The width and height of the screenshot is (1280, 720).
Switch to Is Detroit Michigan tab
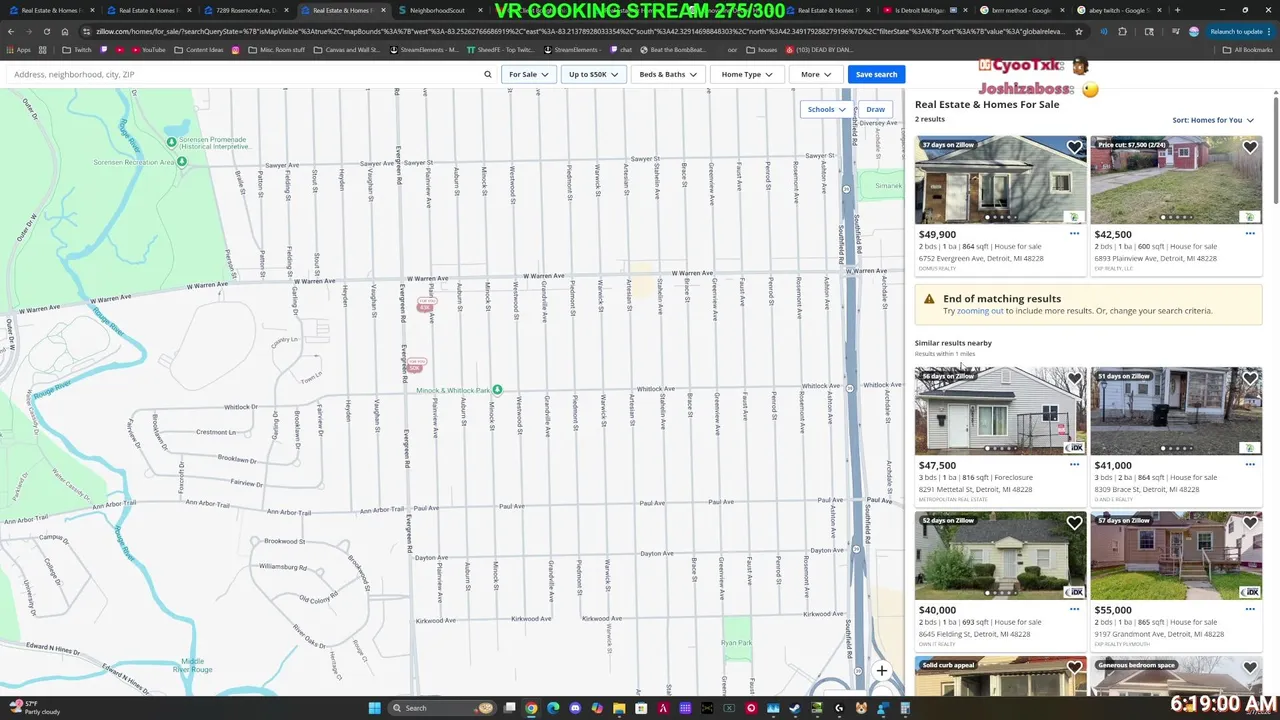(925, 10)
